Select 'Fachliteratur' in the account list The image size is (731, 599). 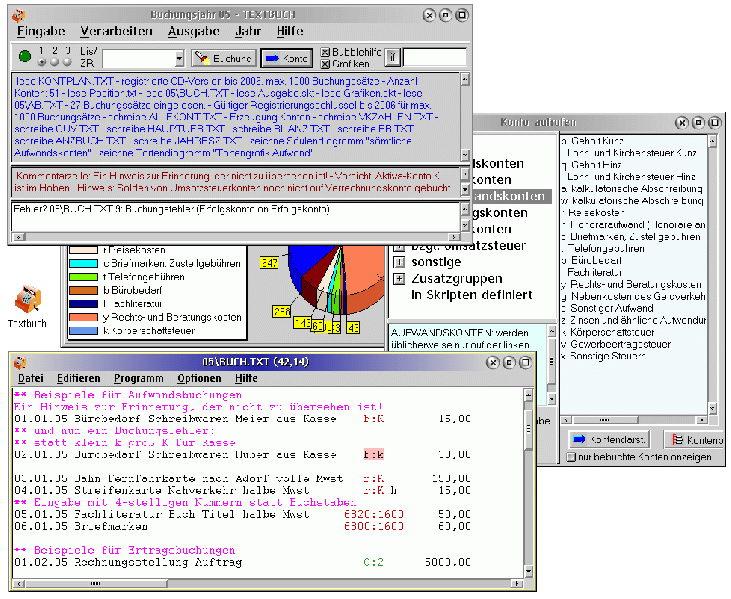[x=595, y=272]
